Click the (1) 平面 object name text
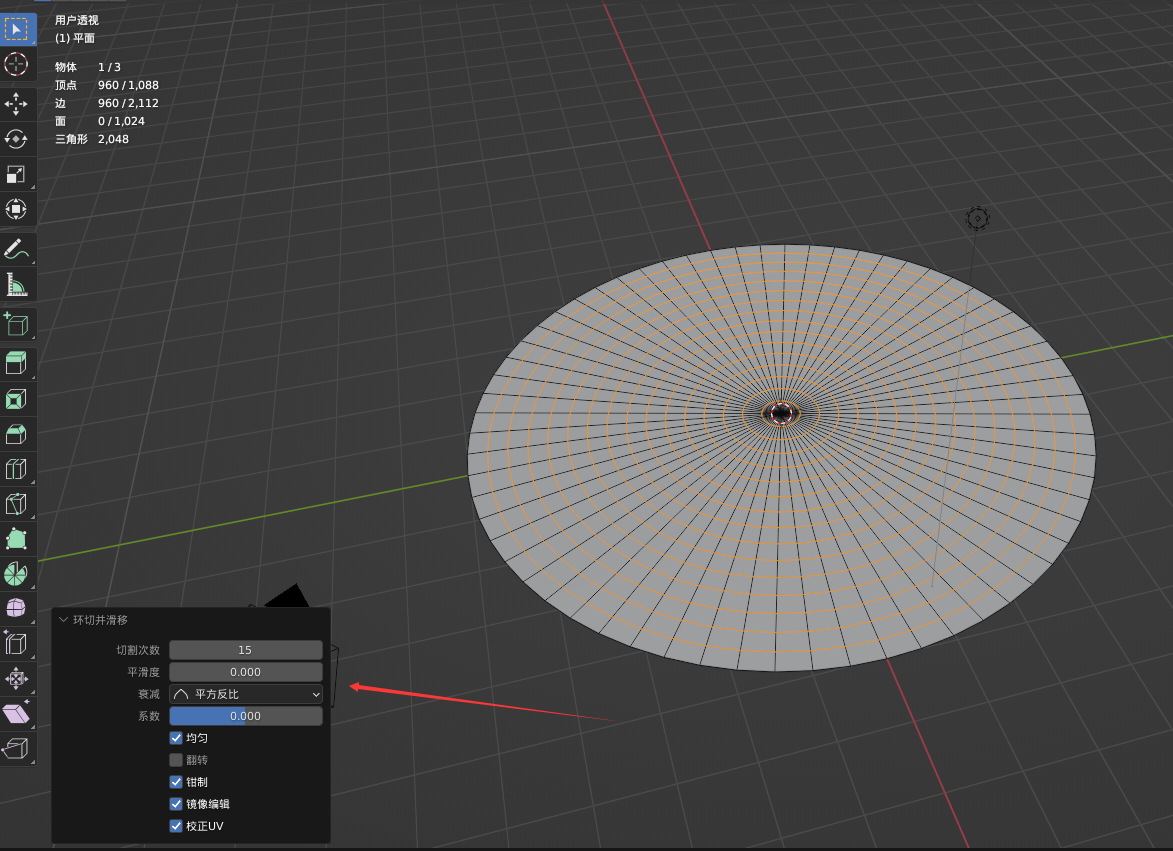Image resolution: width=1173 pixels, height=851 pixels. click(x=75, y=38)
